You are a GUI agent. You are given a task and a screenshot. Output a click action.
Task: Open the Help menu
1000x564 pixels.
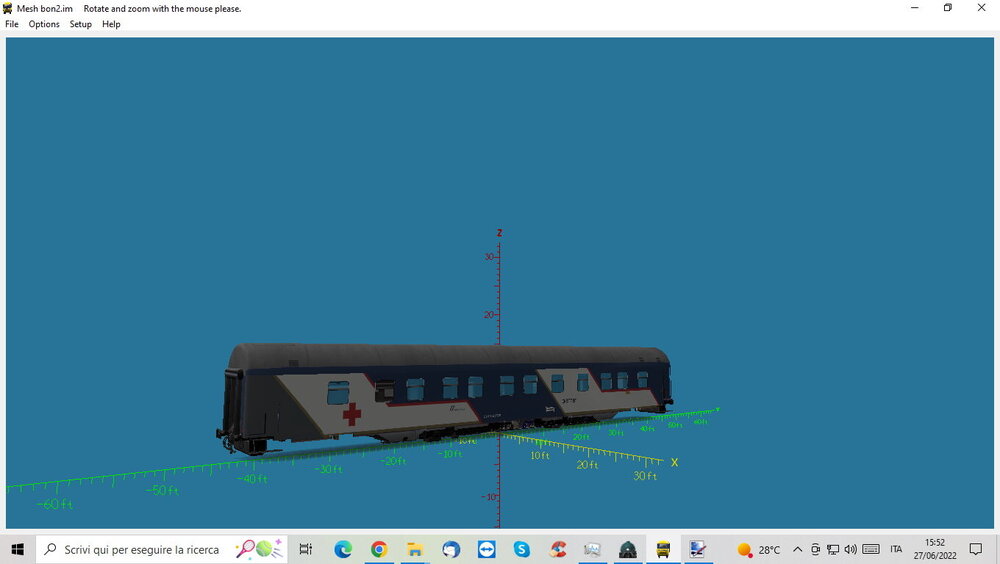pos(111,24)
